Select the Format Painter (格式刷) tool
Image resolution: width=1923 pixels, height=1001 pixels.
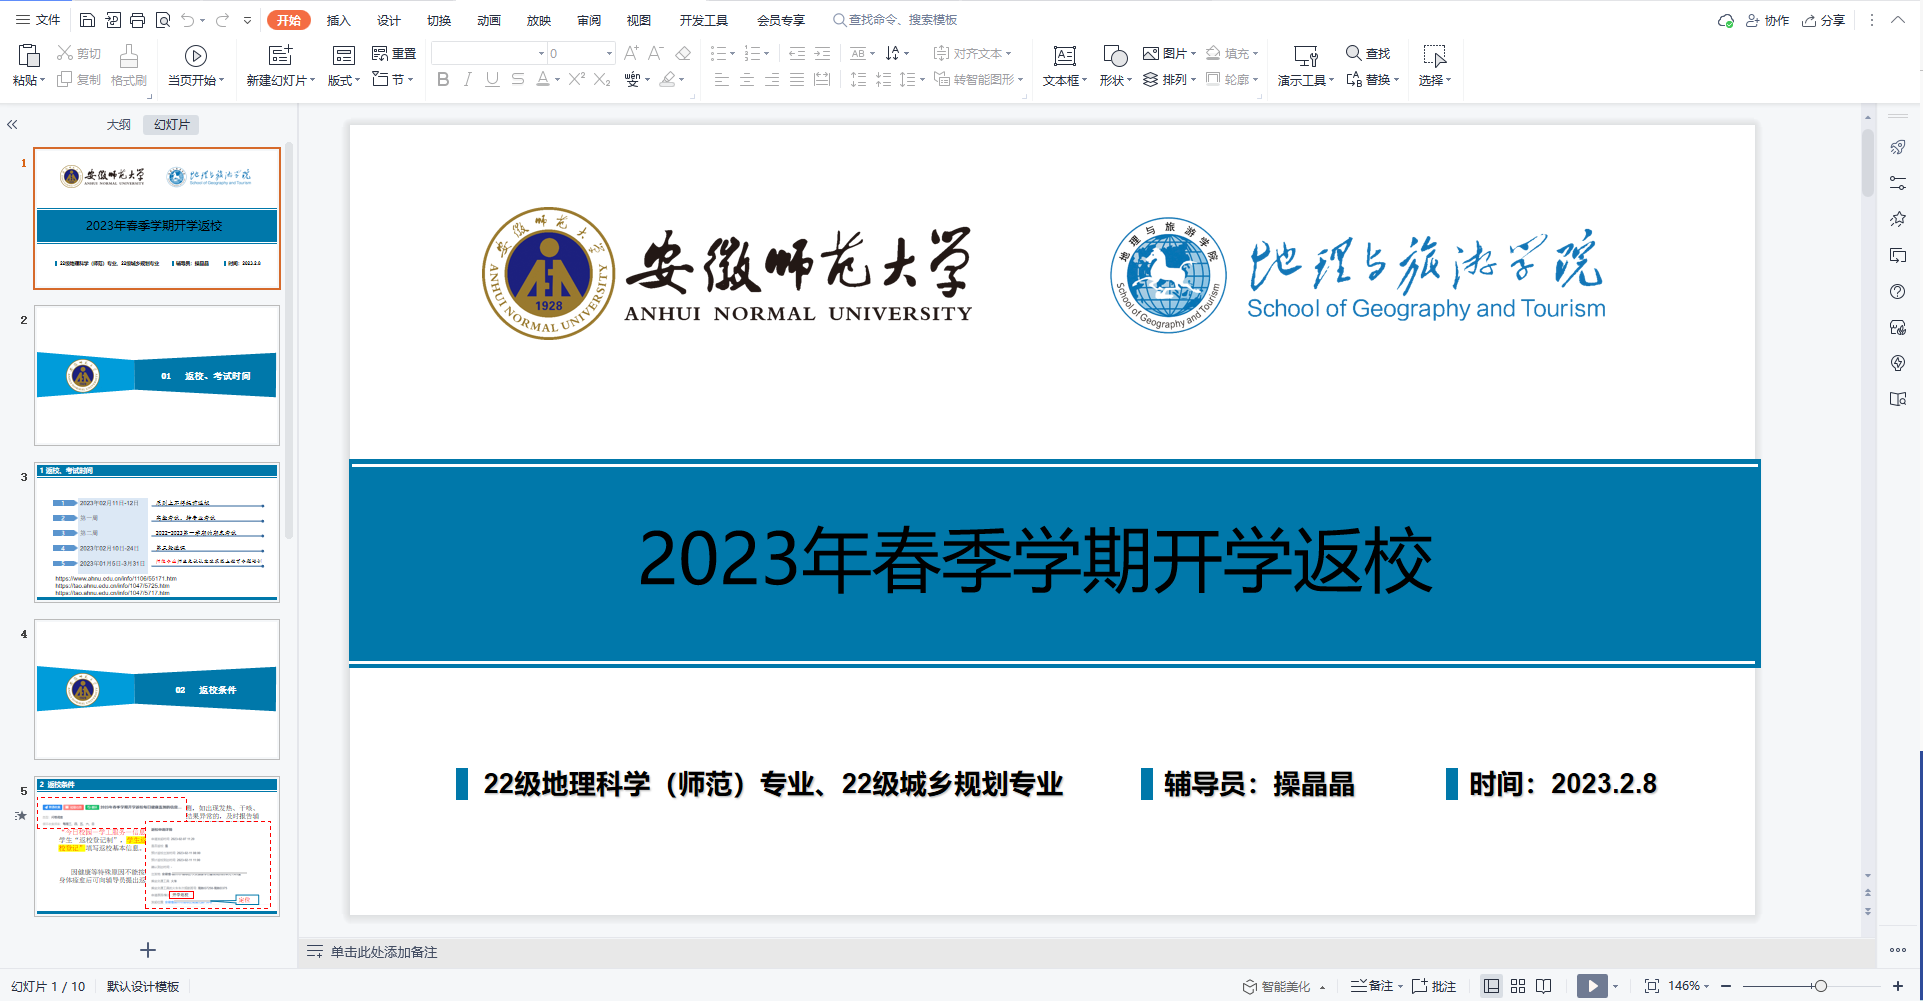[x=129, y=66]
